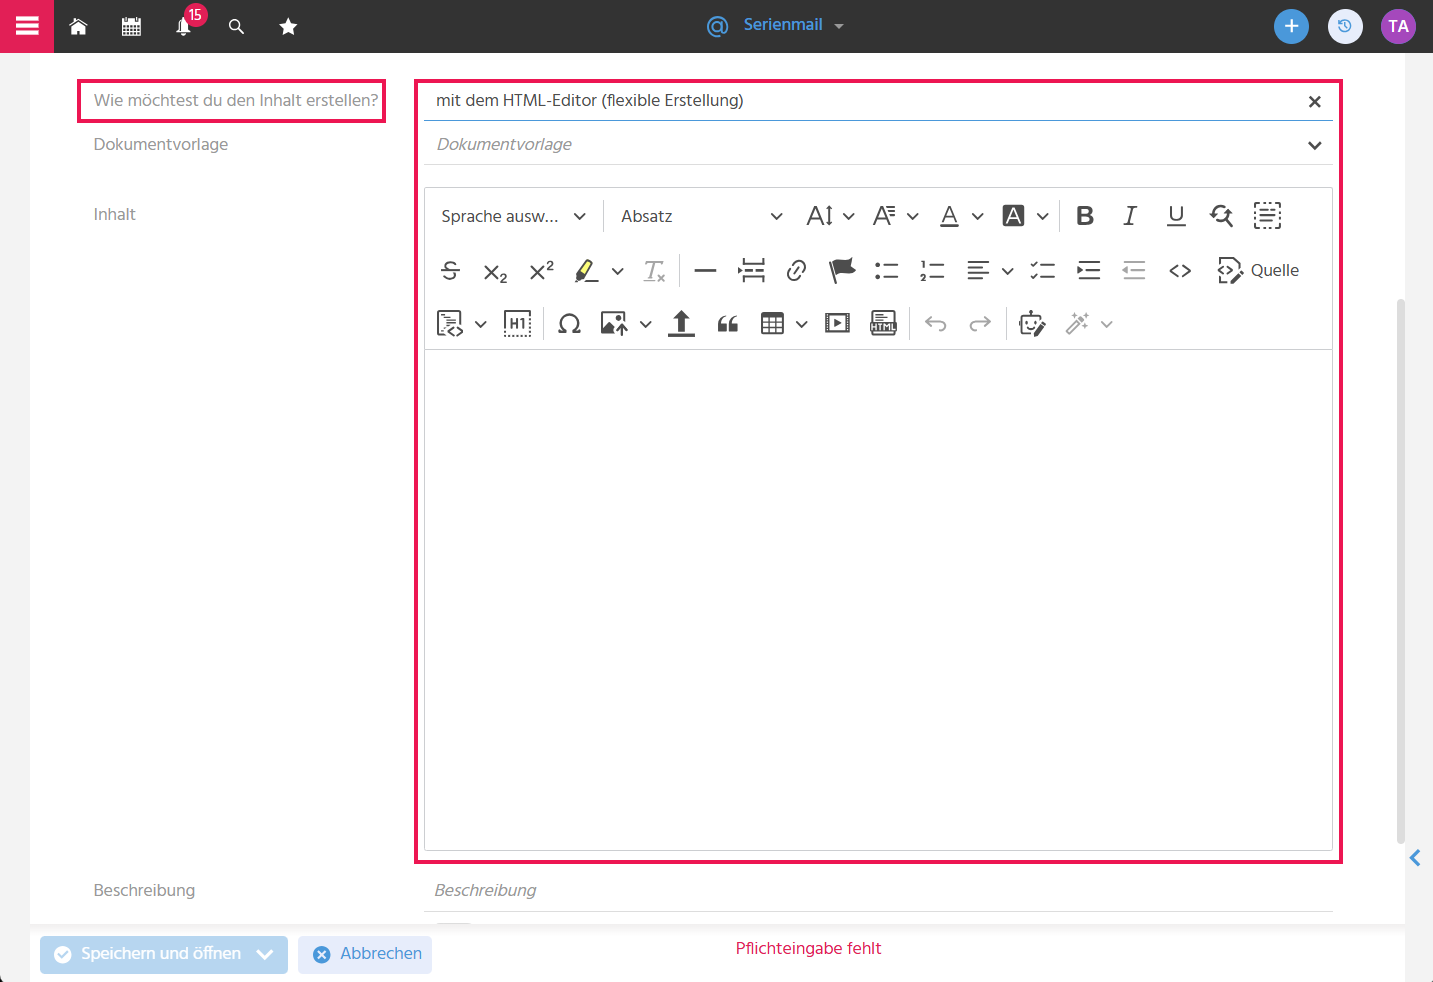
Task: Insert a code block
Action: tap(450, 324)
